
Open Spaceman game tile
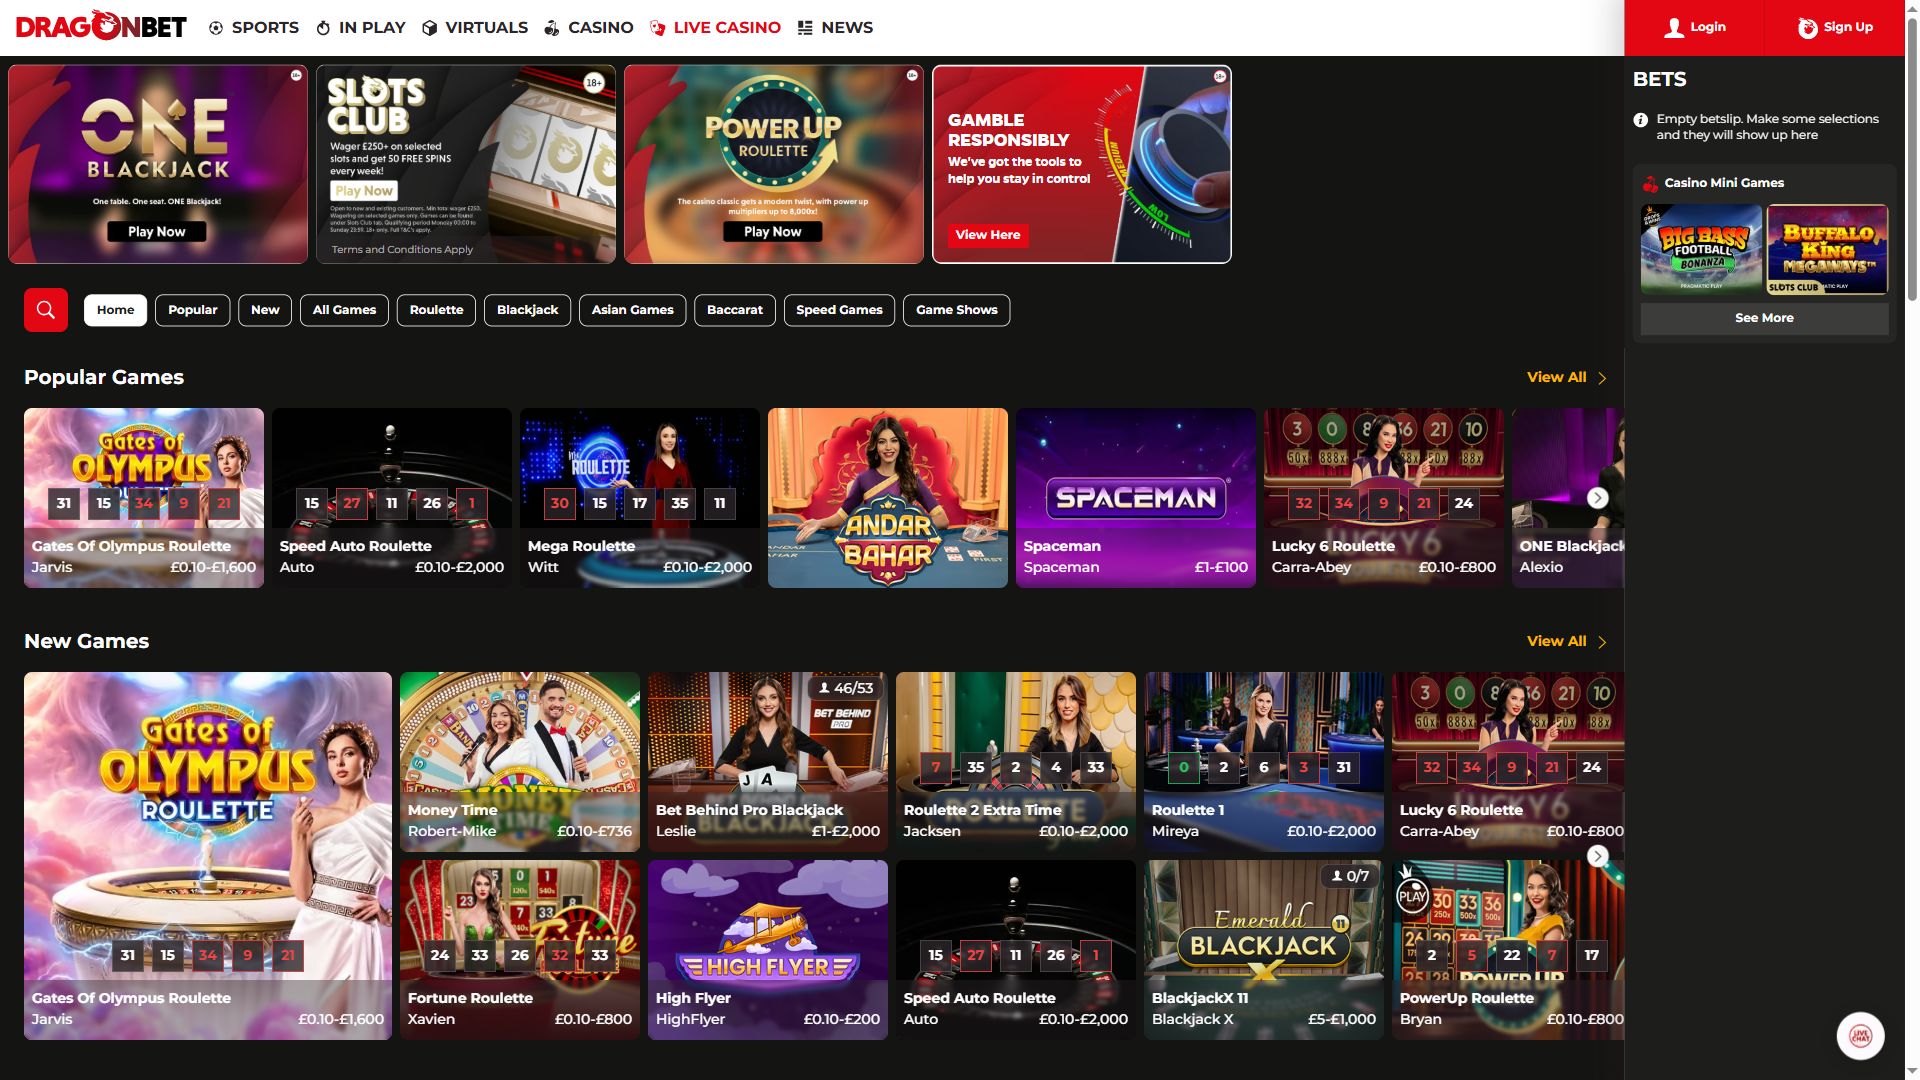point(1136,498)
